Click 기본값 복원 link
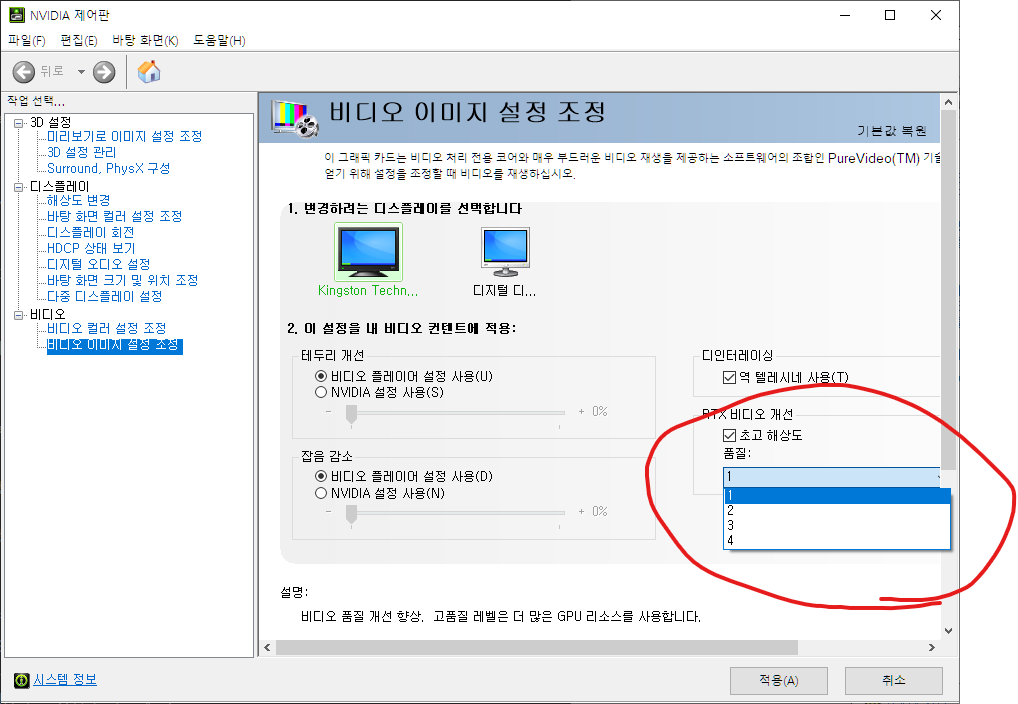The image size is (1018, 704). pyautogui.click(x=891, y=131)
